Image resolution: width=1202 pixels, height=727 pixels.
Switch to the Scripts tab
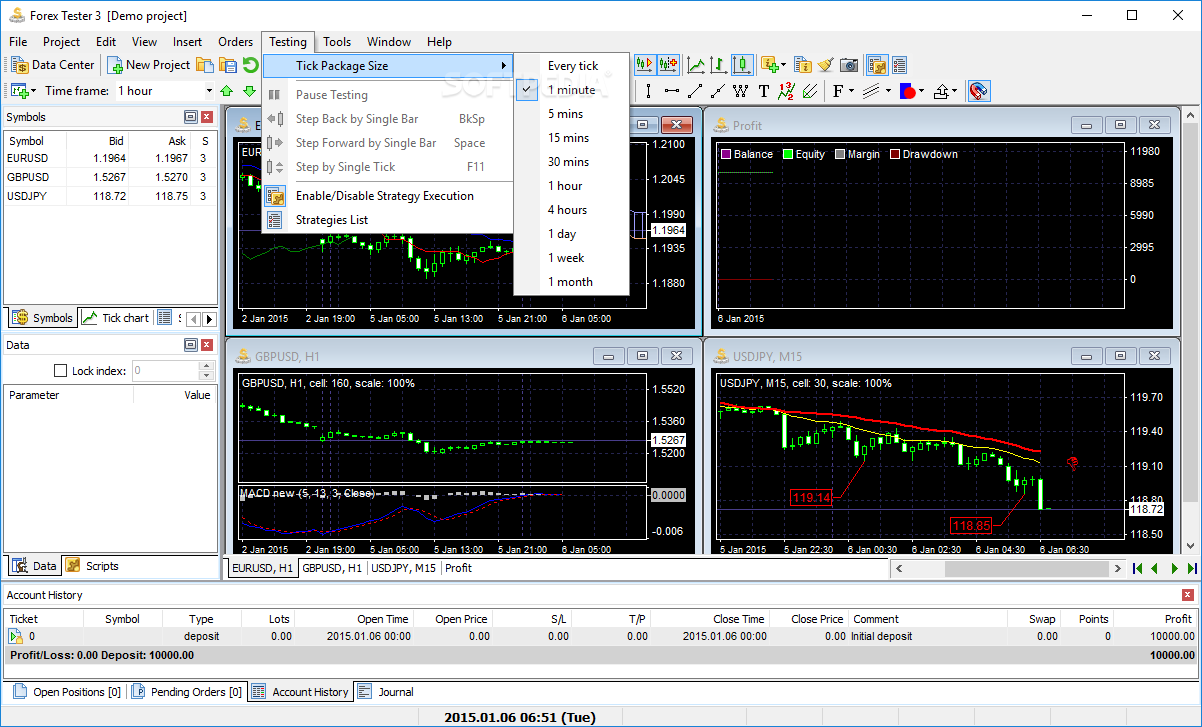tap(92, 566)
